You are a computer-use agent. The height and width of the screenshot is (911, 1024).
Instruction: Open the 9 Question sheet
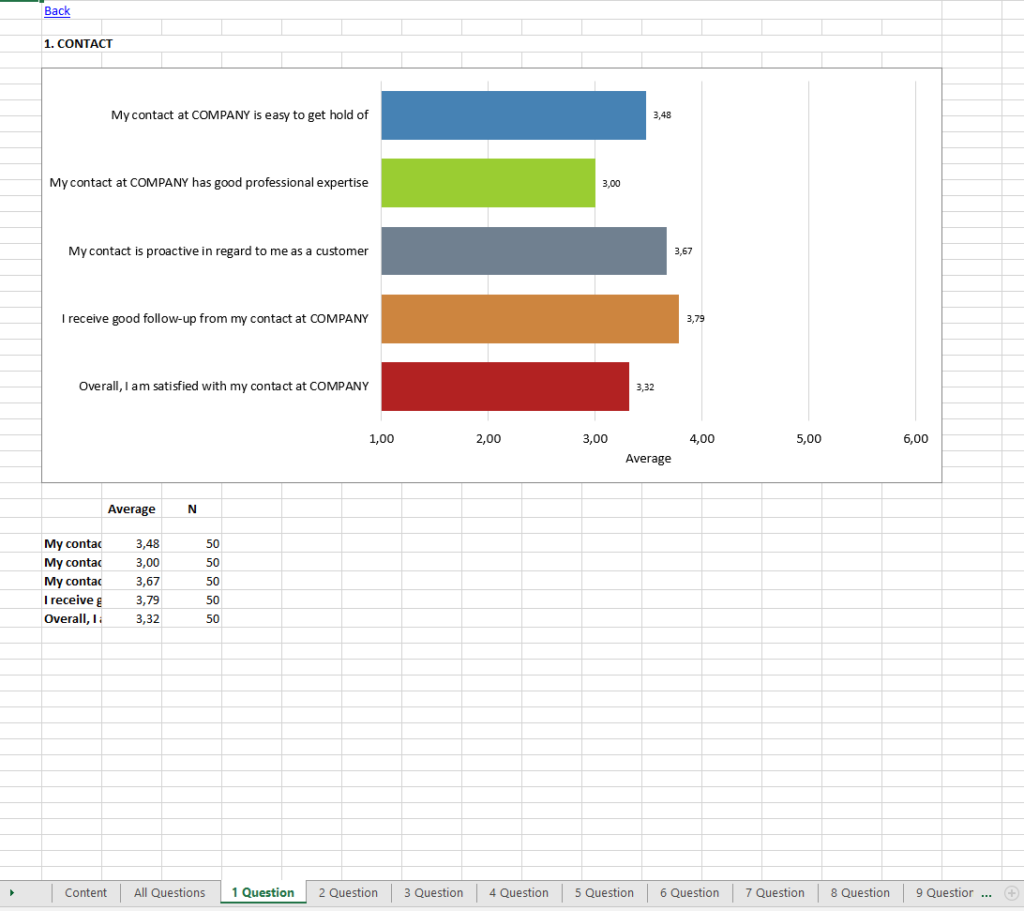[943, 893]
